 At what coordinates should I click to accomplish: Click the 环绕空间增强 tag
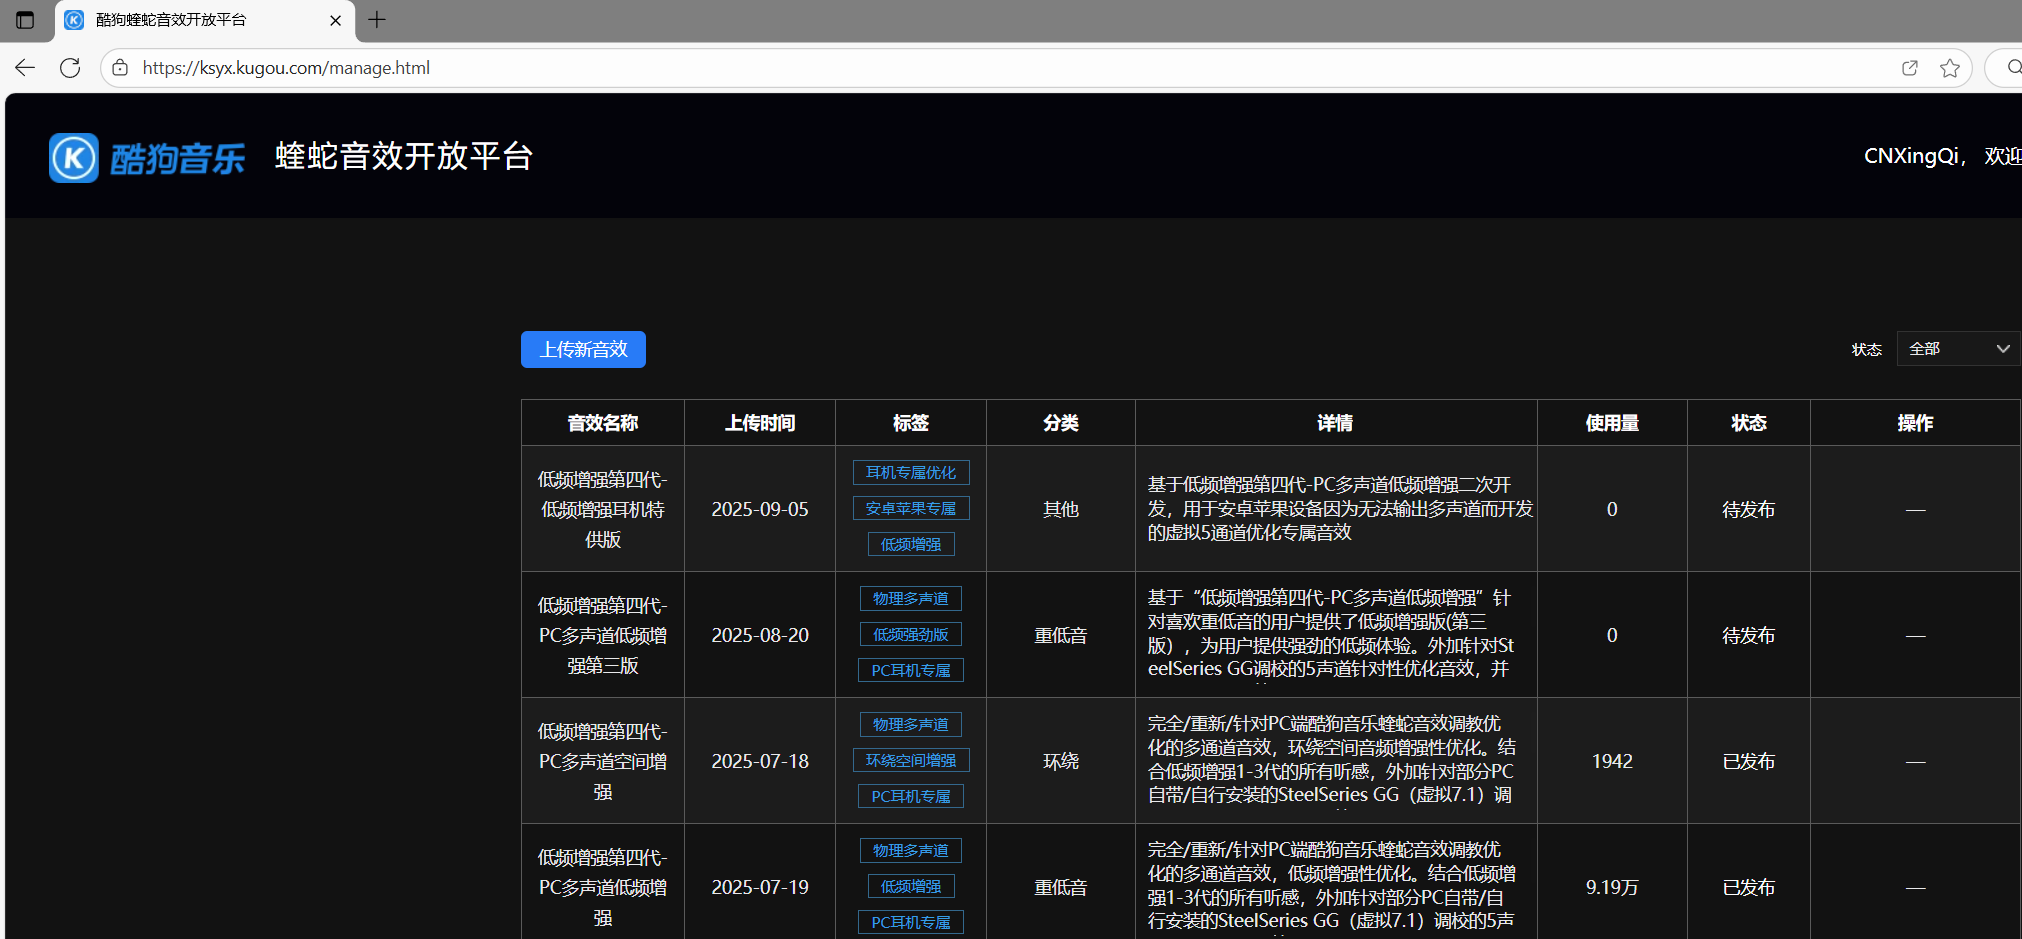point(910,761)
